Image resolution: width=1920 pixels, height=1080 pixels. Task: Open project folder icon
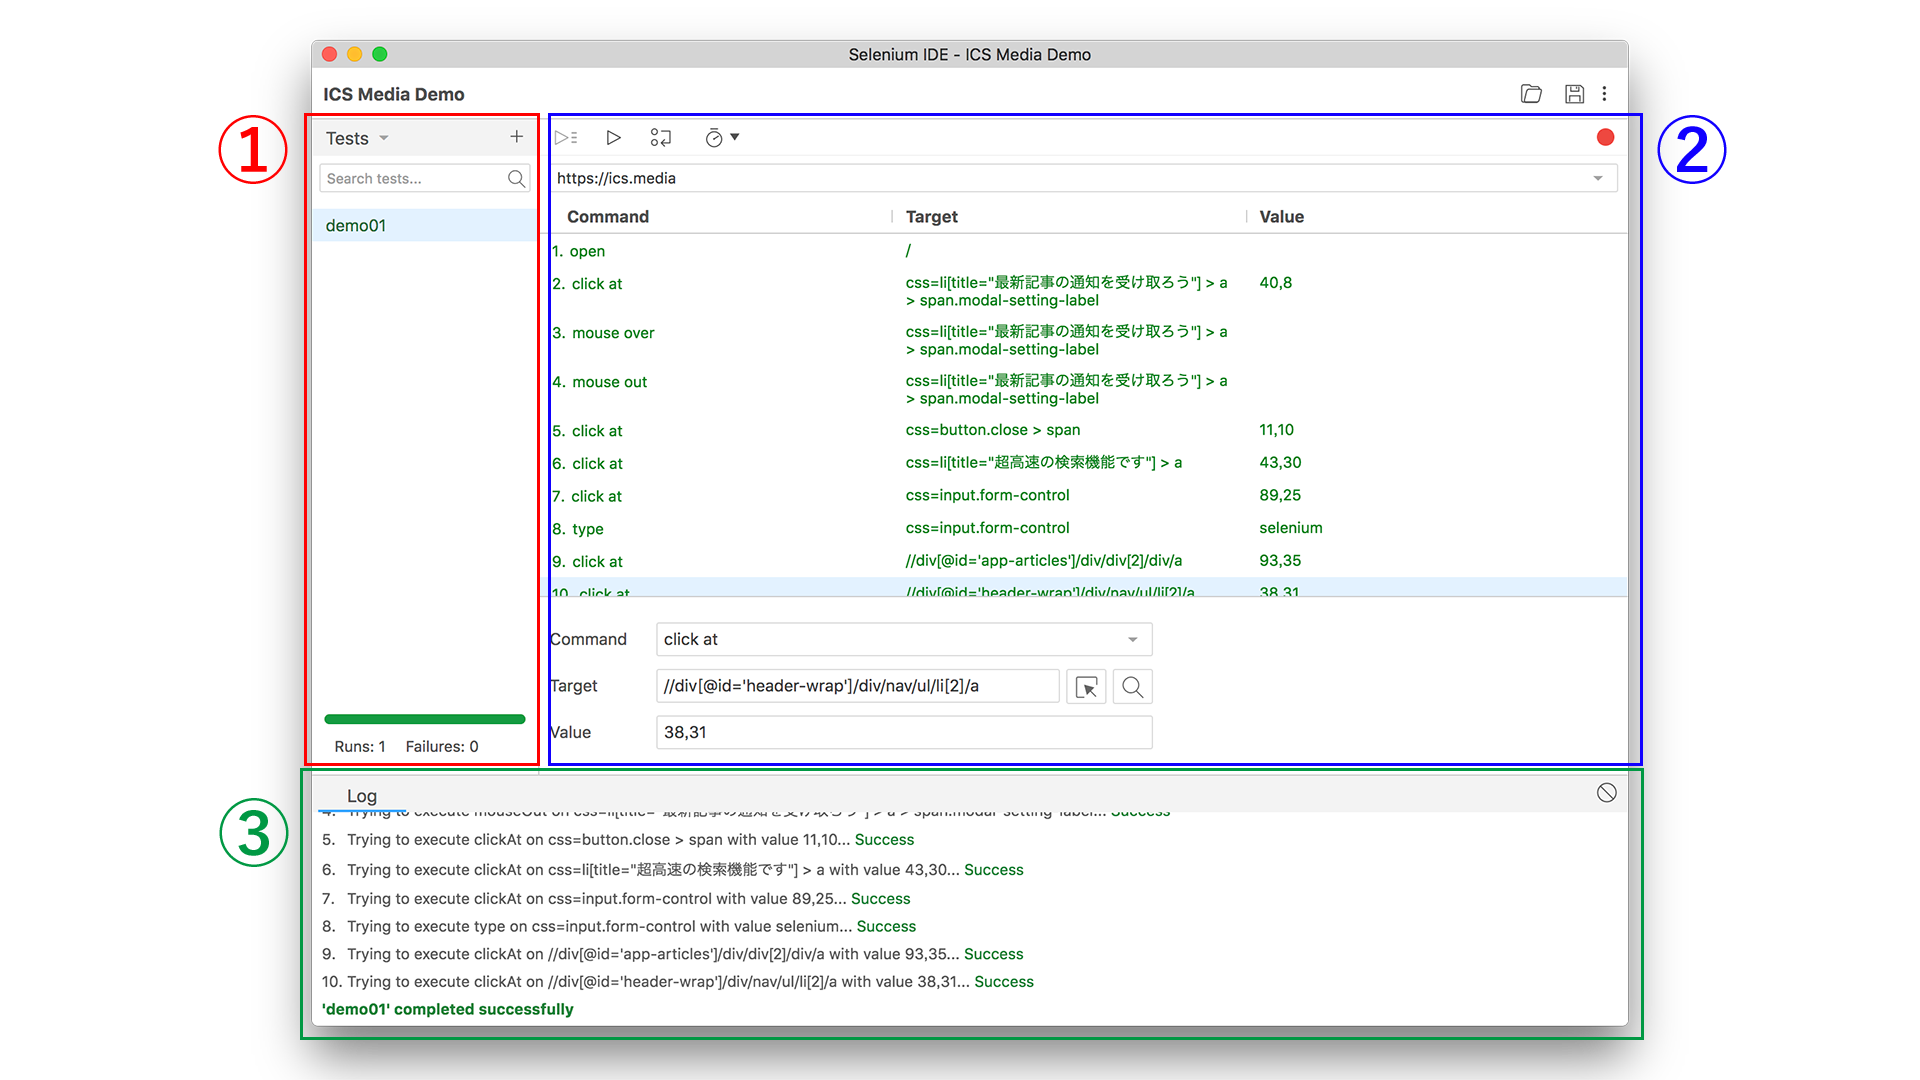click(x=1530, y=94)
